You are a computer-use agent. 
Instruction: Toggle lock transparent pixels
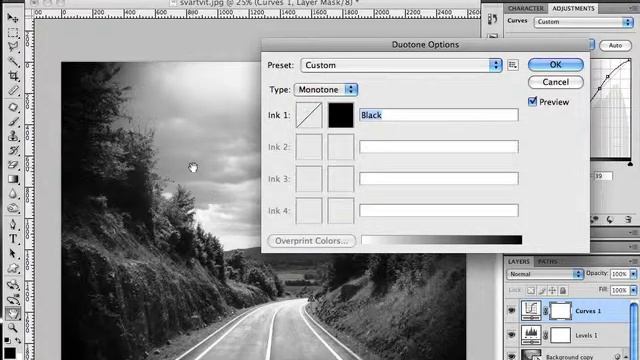531,291
